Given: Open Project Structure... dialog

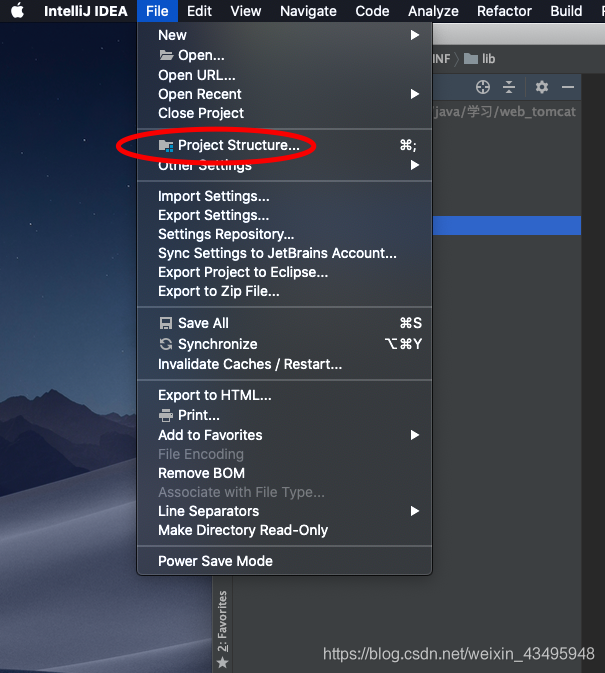Looking at the screenshot, I should [x=284, y=146].
